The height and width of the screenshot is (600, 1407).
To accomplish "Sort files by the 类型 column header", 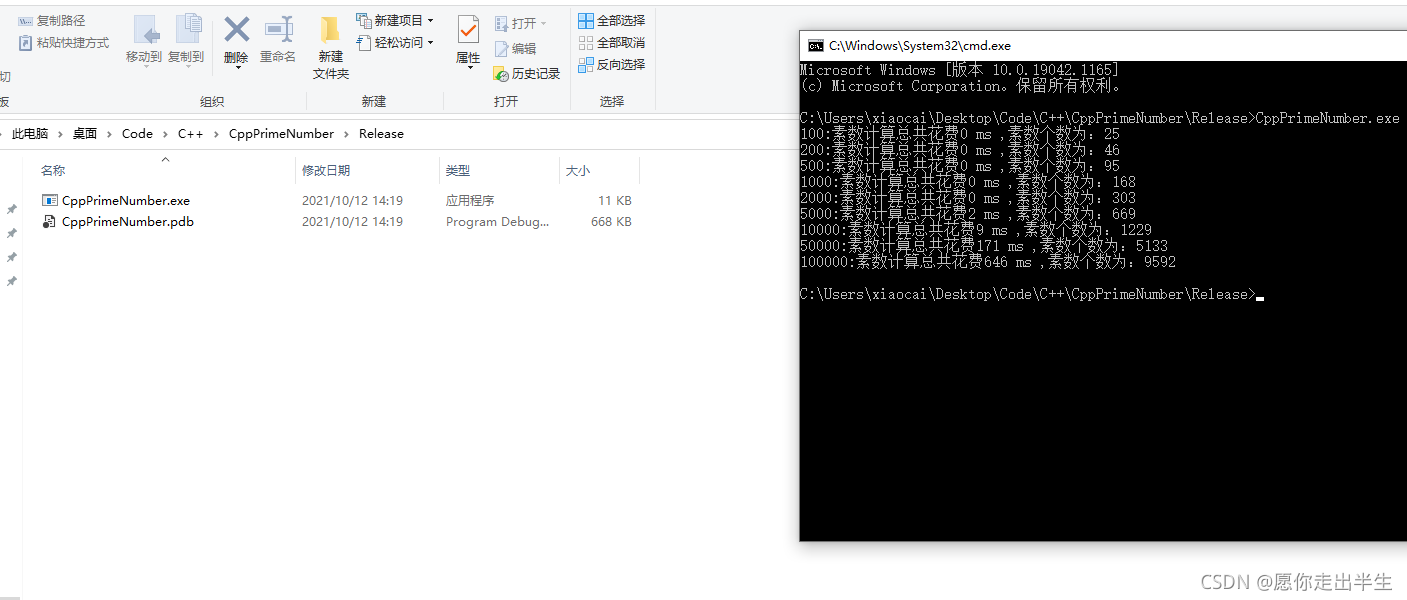I will click(x=499, y=171).
